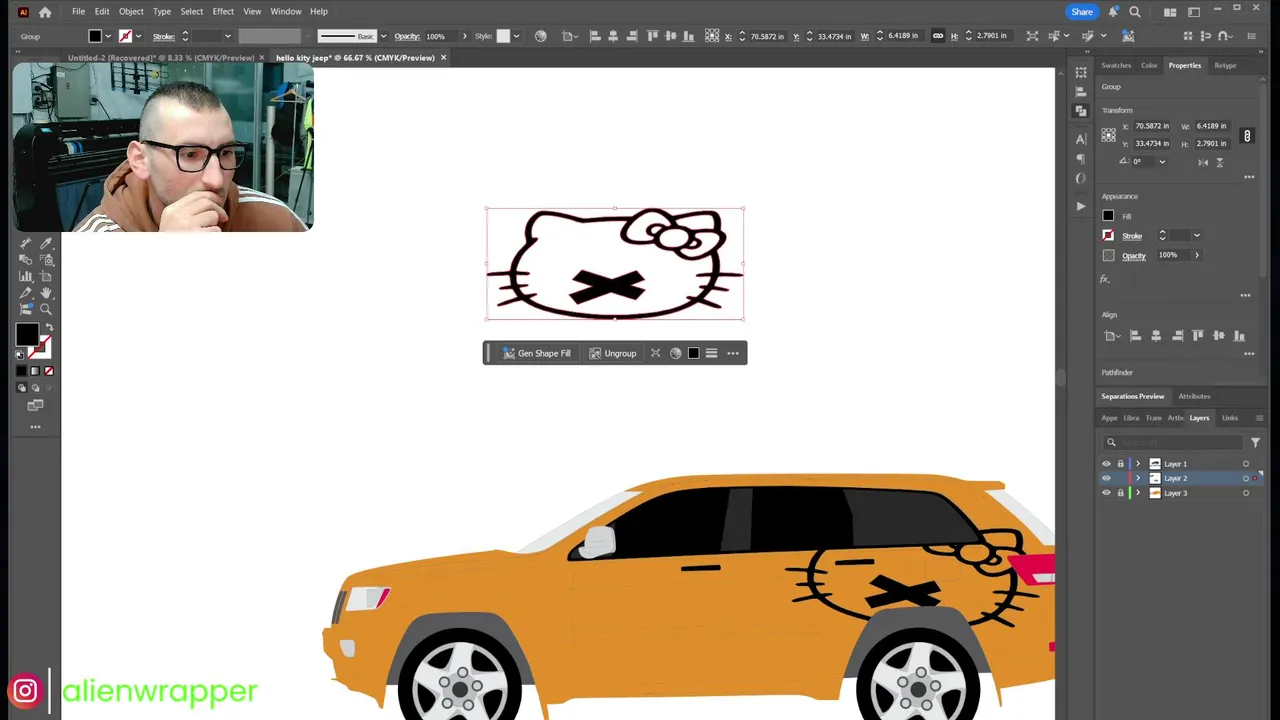Flip vertically in Transform section
1280x720 pixels.
(x=1220, y=162)
